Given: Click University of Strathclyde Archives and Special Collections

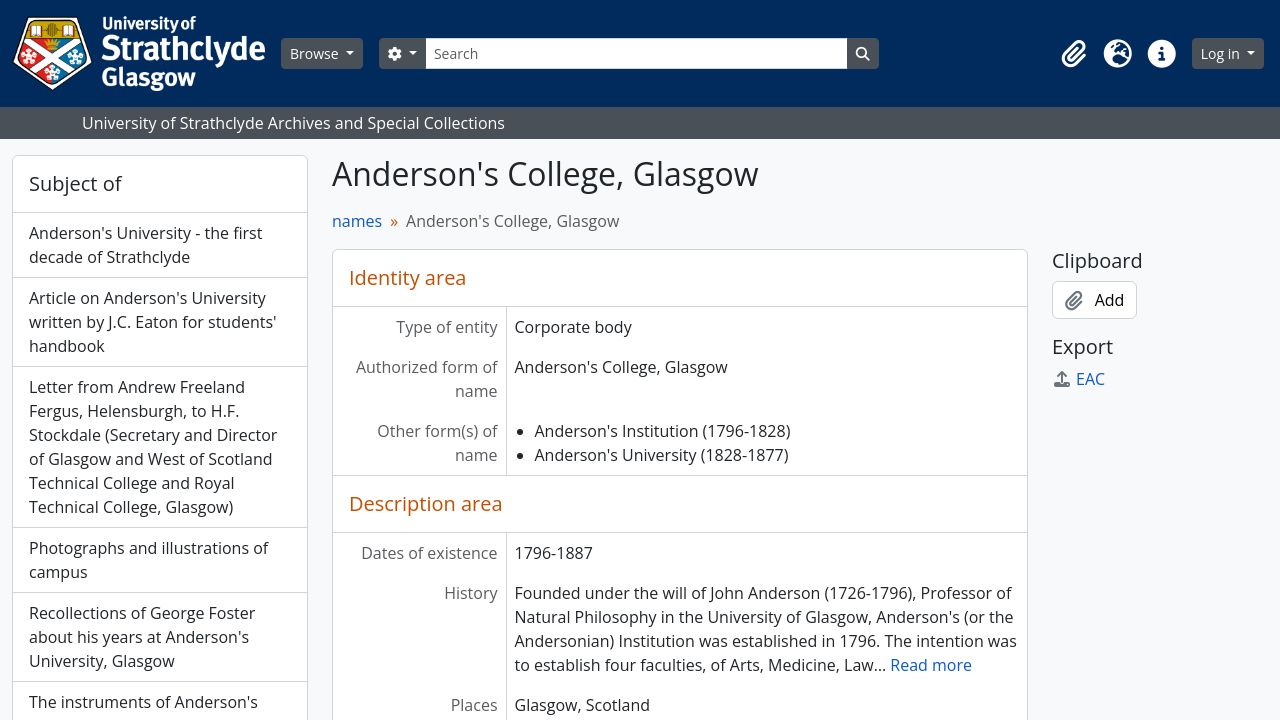Looking at the screenshot, I should coord(293,123).
